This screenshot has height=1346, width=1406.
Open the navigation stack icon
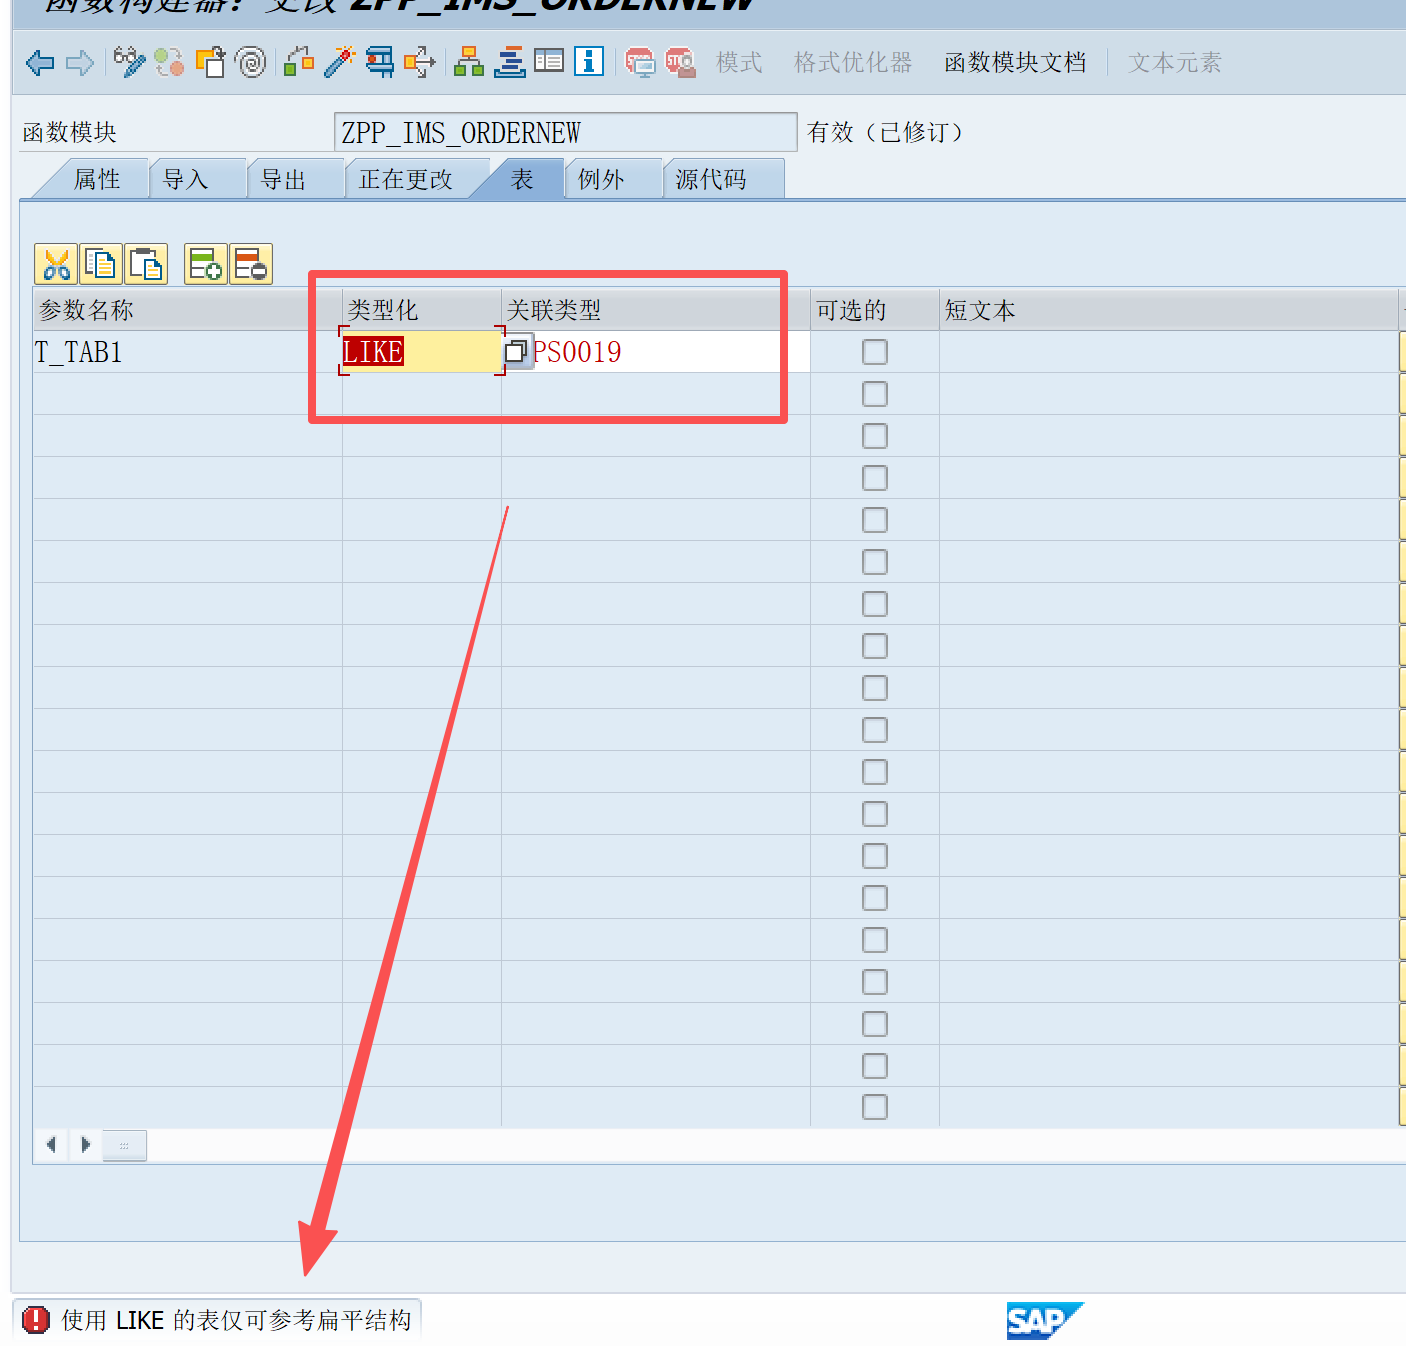point(509,62)
